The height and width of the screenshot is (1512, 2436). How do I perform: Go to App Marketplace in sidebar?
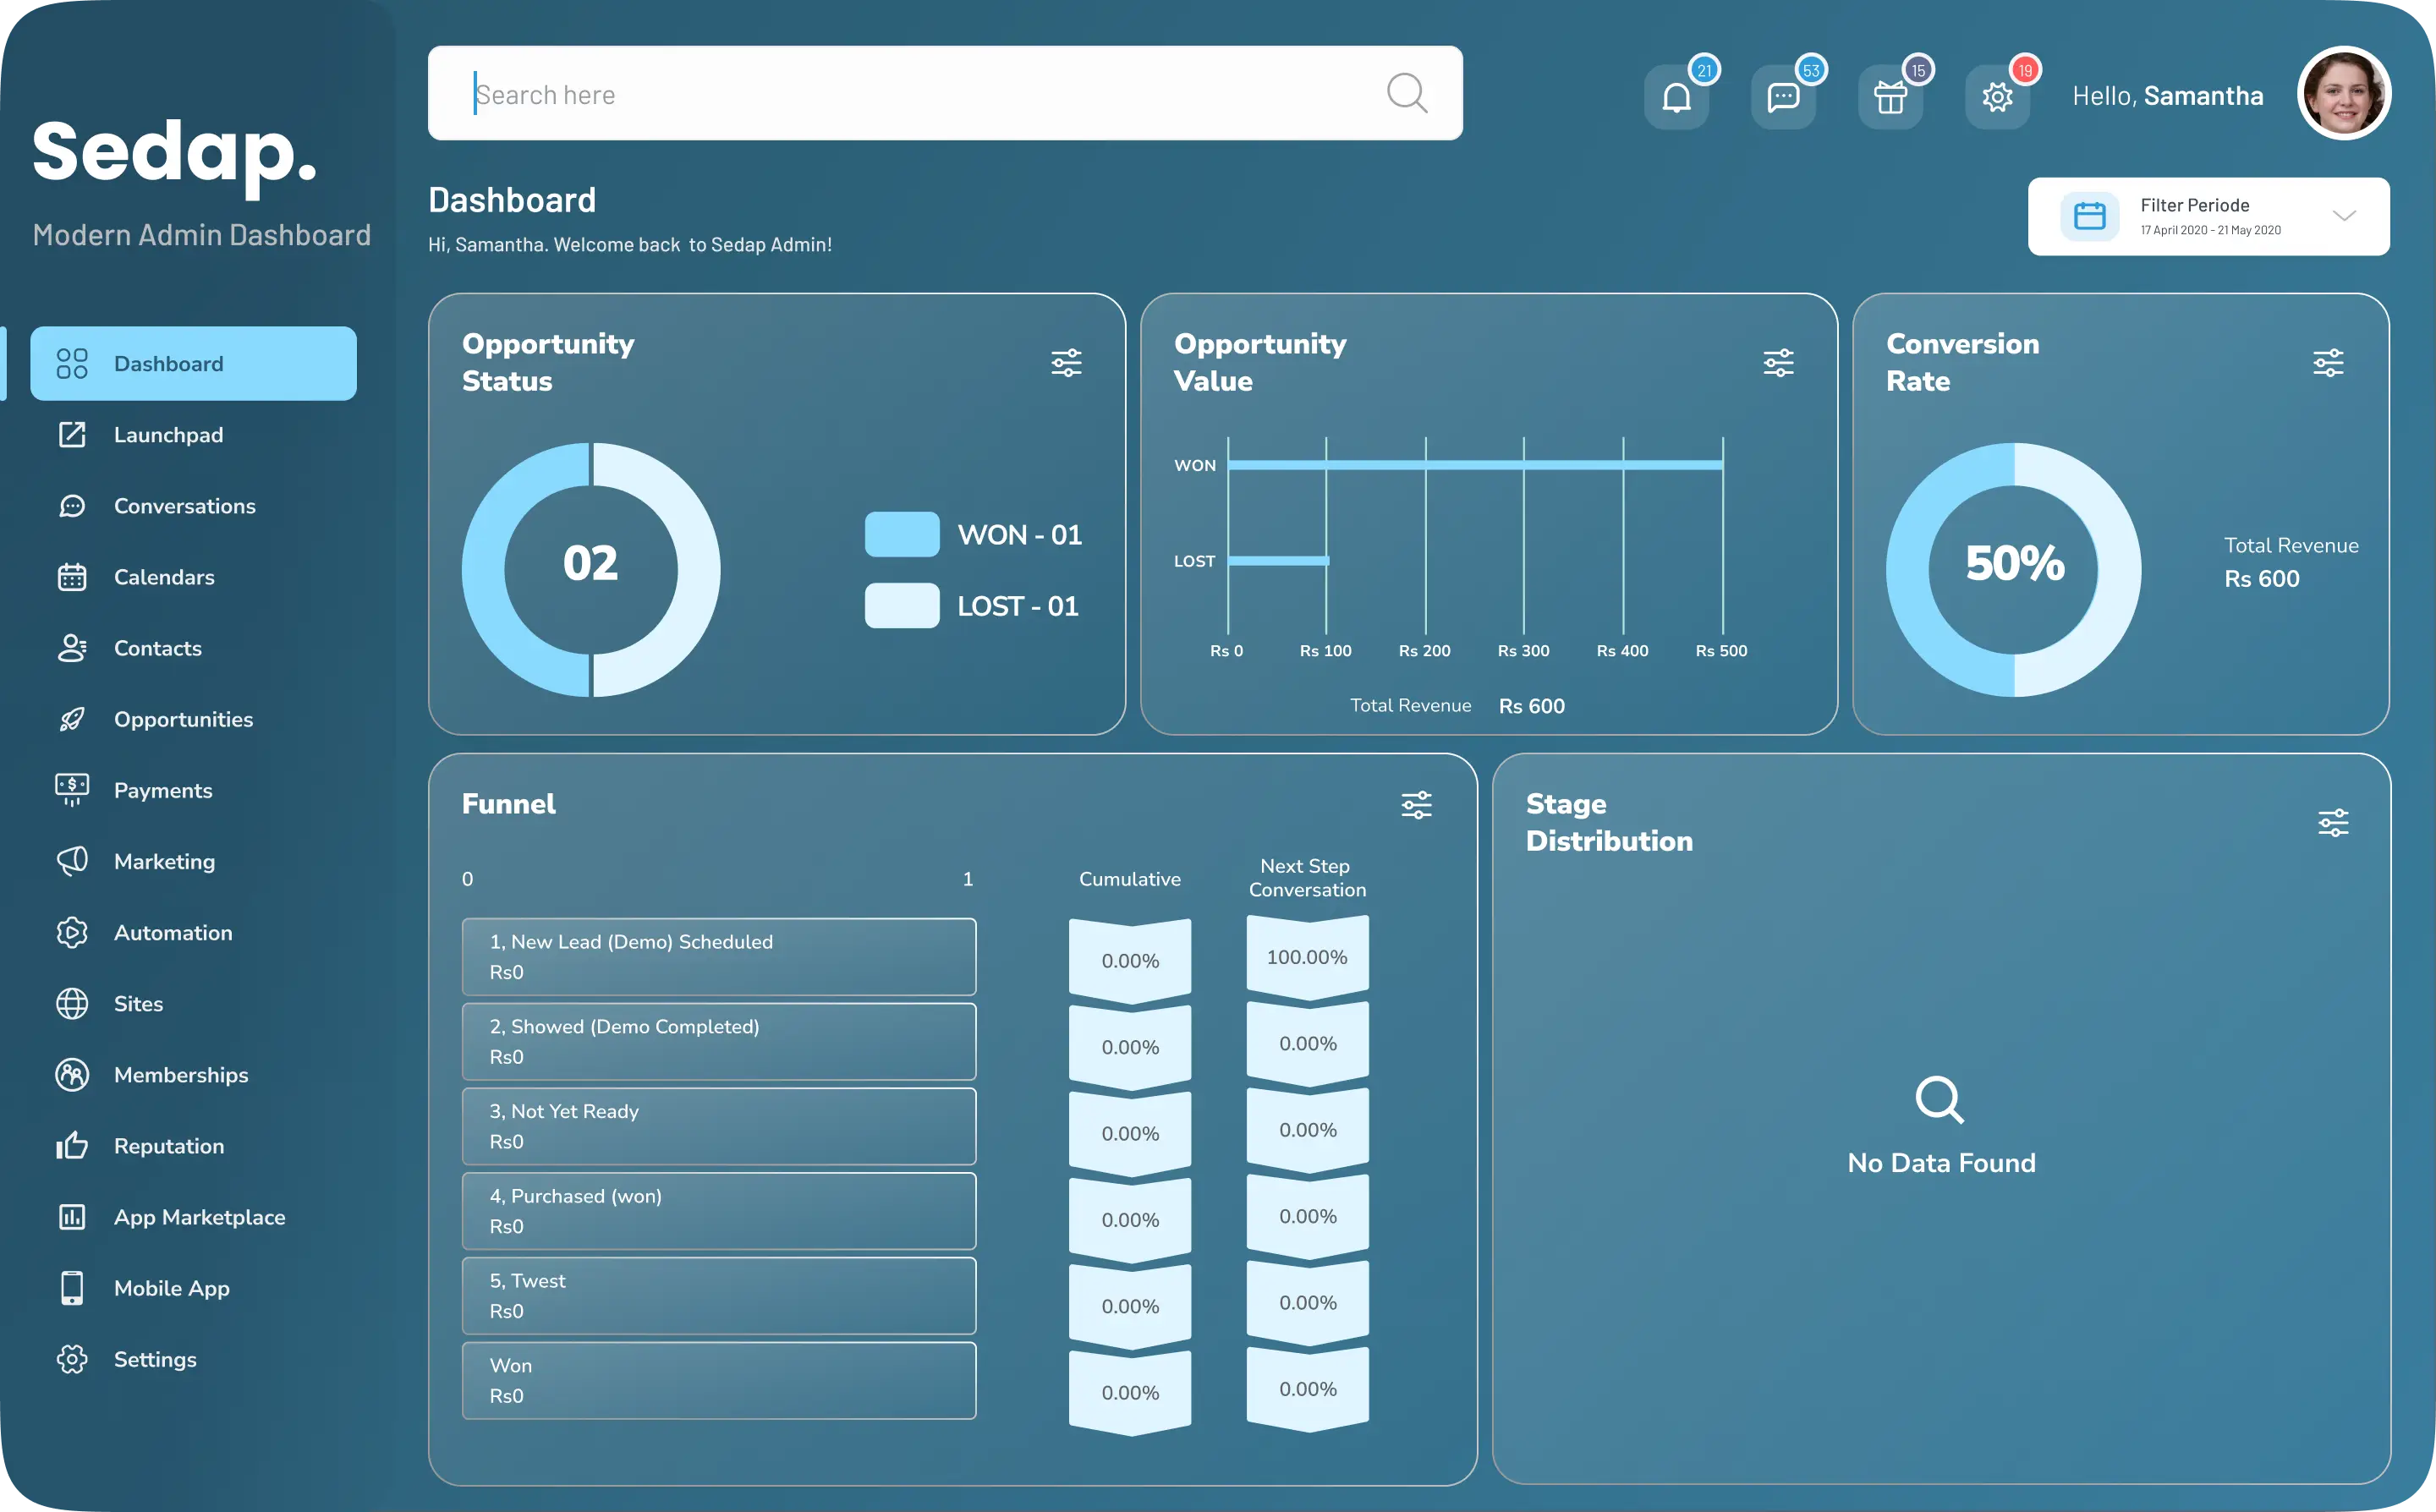(x=199, y=1217)
